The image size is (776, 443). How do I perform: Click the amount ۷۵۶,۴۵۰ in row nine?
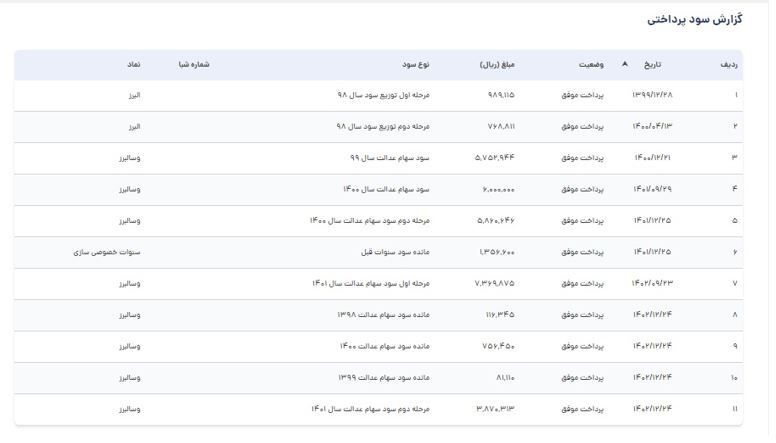[497, 346]
